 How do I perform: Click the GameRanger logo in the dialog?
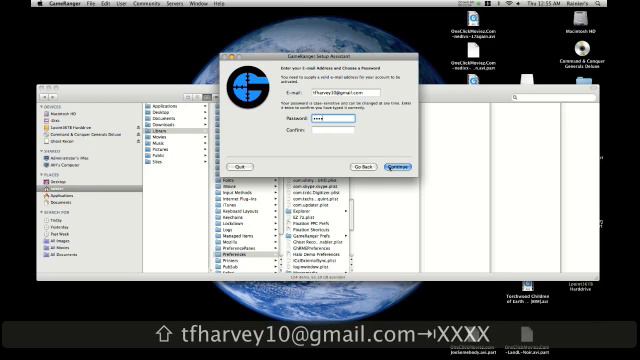point(248,87)
